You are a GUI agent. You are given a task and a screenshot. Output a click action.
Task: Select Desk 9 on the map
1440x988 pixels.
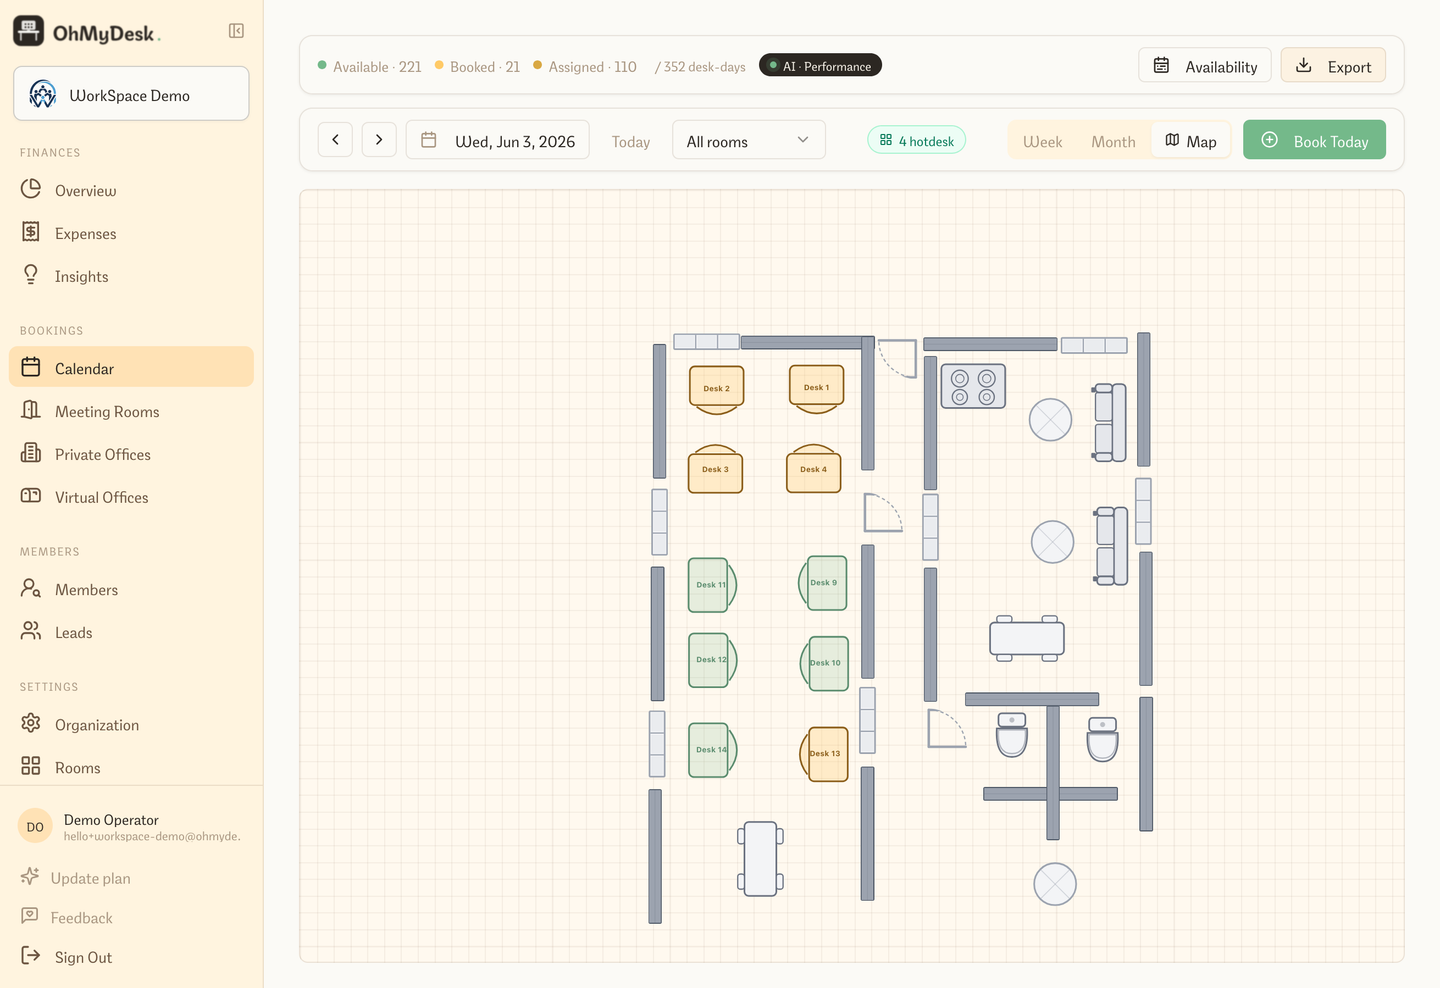[823, 583]
